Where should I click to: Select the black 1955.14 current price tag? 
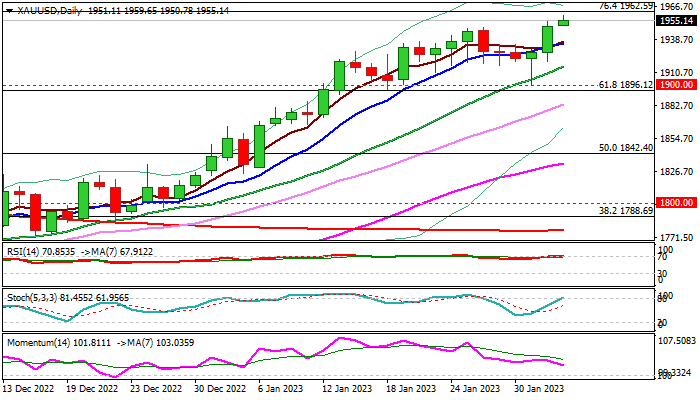[676, 21]
